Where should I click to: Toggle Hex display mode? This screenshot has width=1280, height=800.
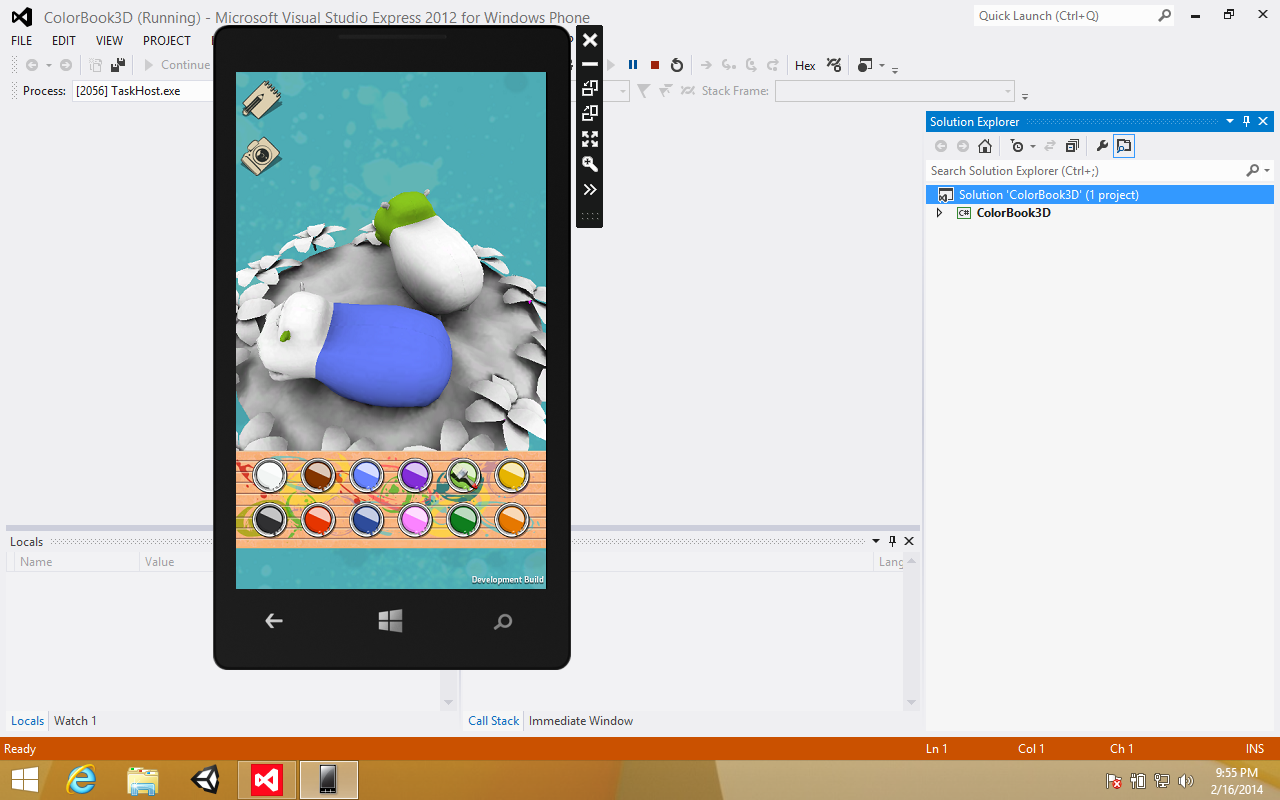click(x=805, y=65)
